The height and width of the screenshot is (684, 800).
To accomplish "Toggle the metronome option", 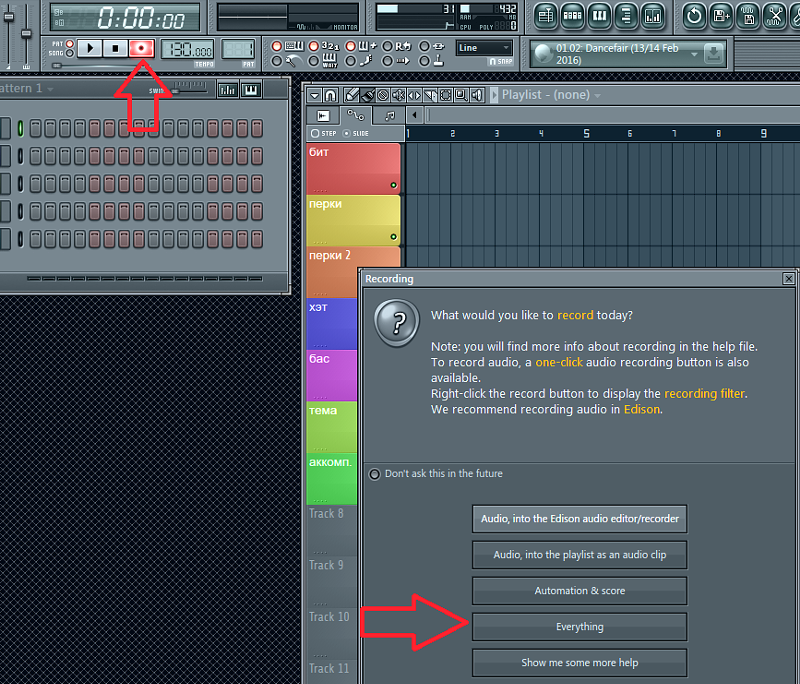I will (277, 61).
